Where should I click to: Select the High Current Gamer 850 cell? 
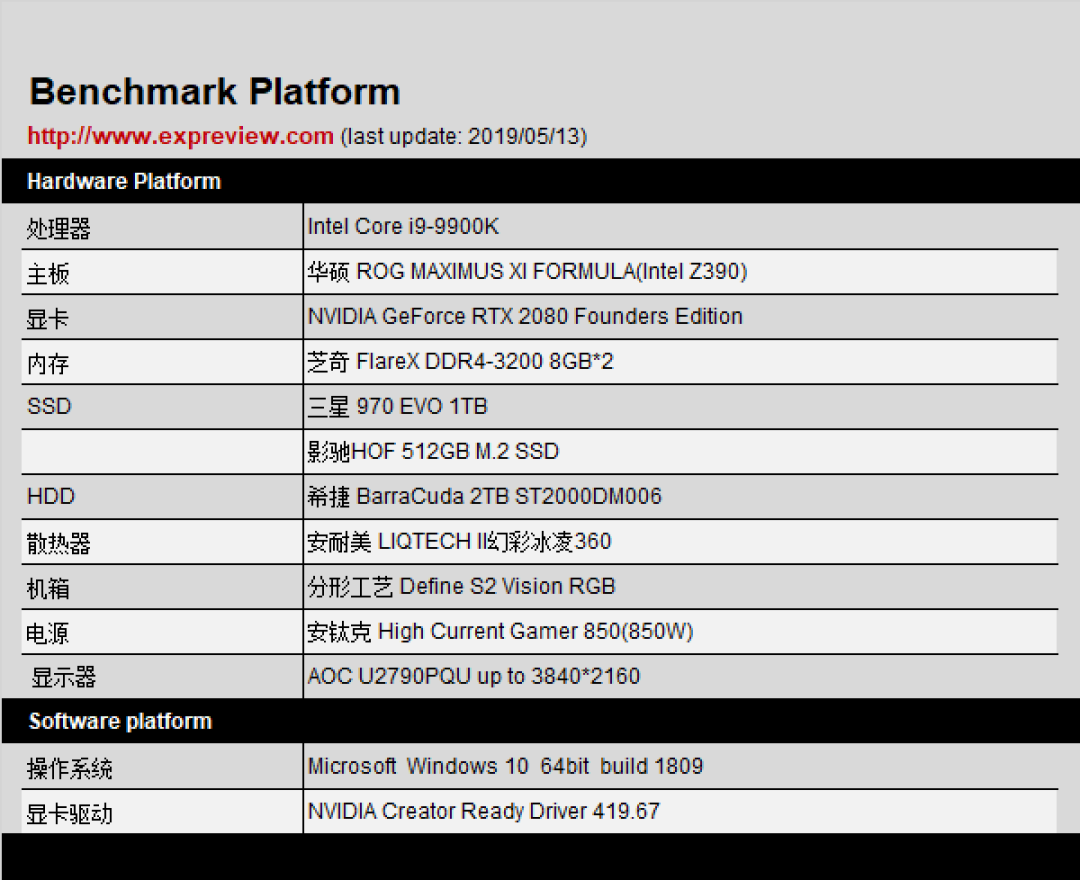pos(681,631)
